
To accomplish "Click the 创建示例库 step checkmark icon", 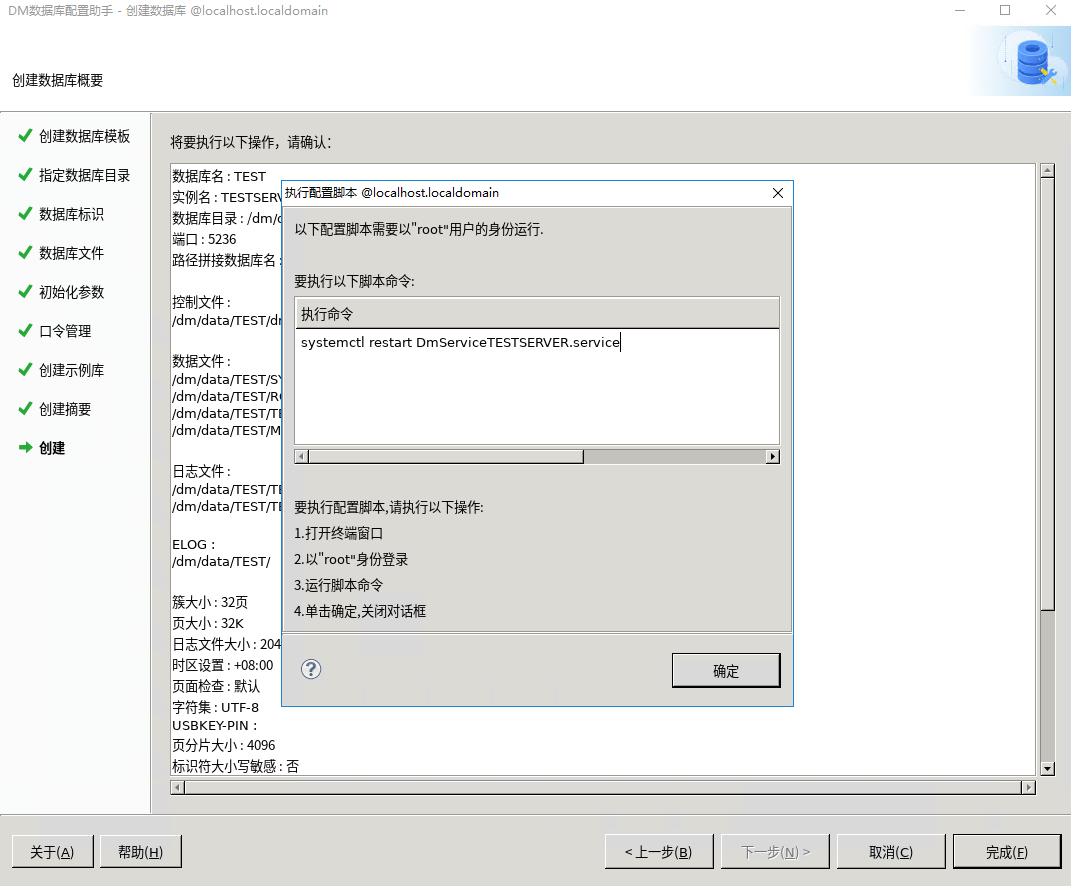I will click(25, 370).
